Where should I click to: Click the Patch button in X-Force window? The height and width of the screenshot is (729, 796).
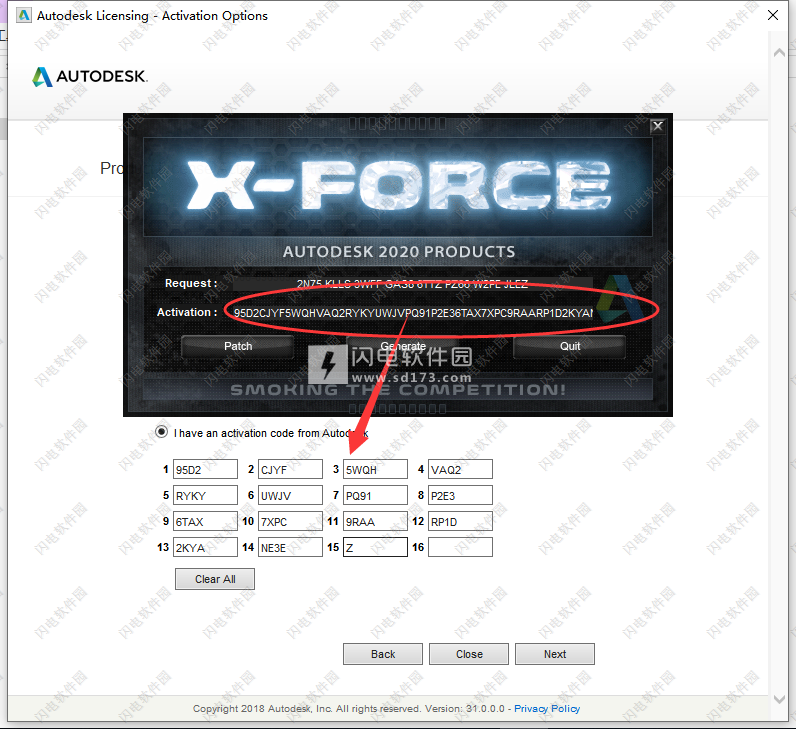point(238,347)
